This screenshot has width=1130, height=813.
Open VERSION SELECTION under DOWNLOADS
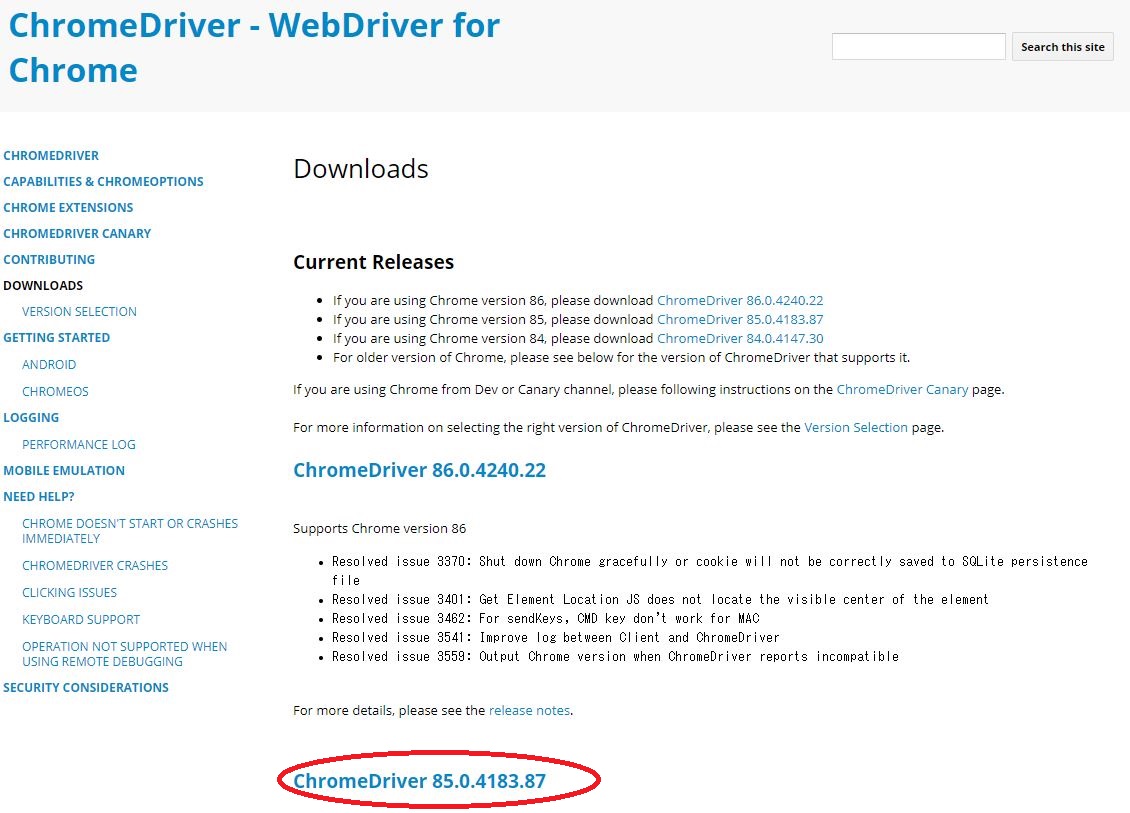(x=79, y=311)
